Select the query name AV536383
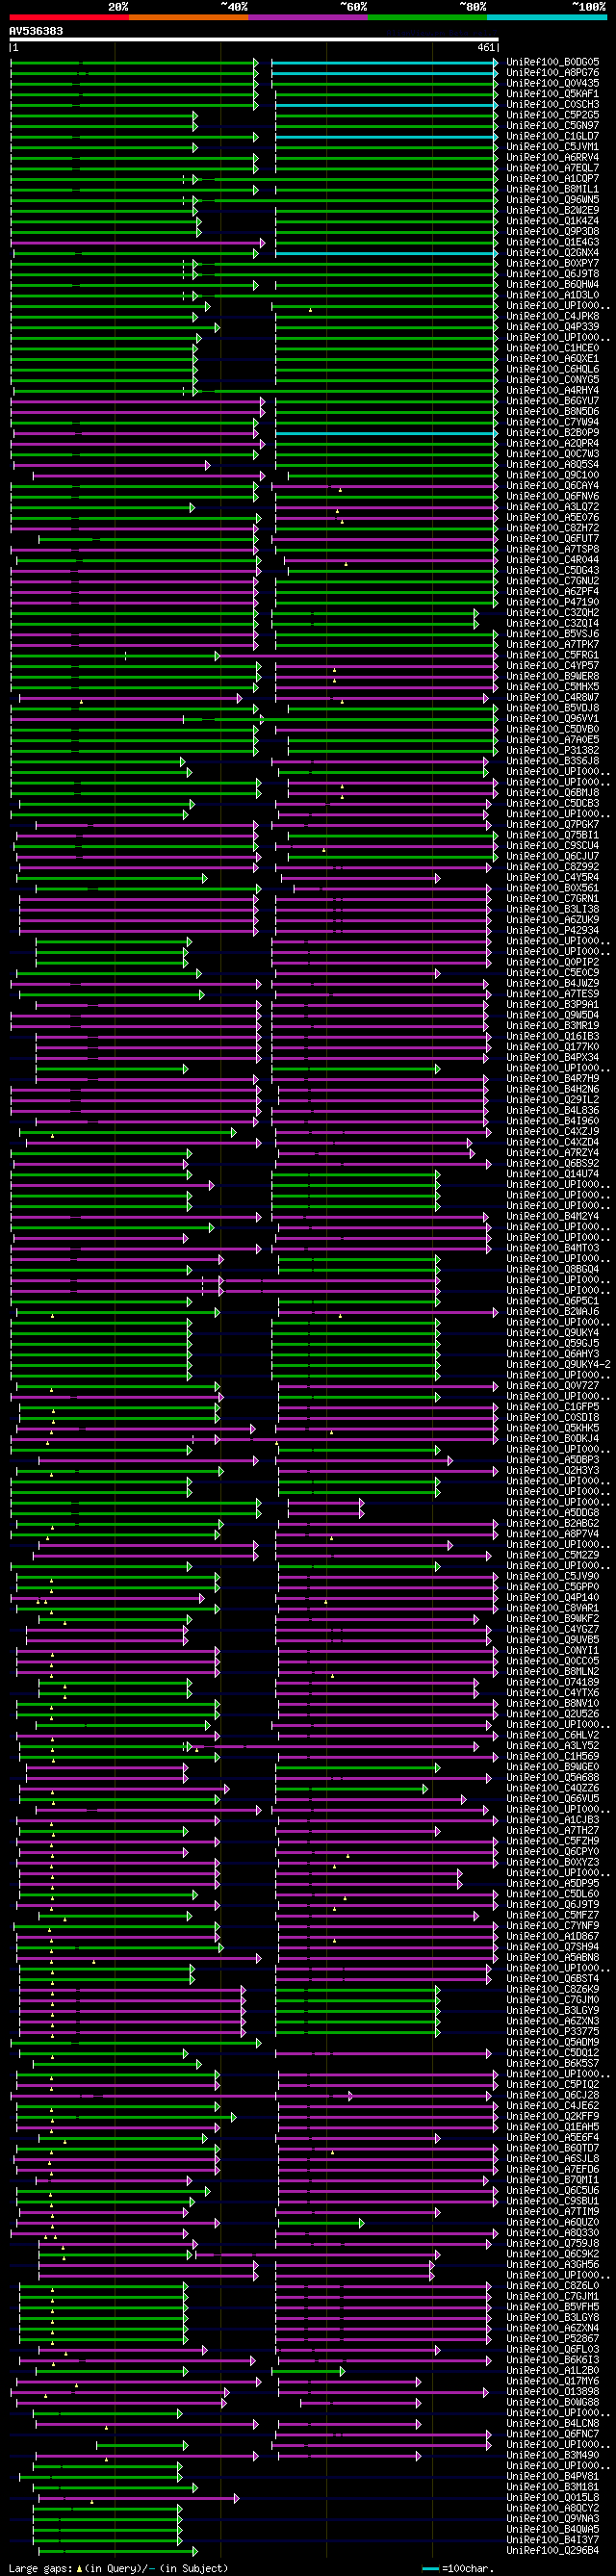The width and height of the screenshot is (616, 2576). click(36, 31)
